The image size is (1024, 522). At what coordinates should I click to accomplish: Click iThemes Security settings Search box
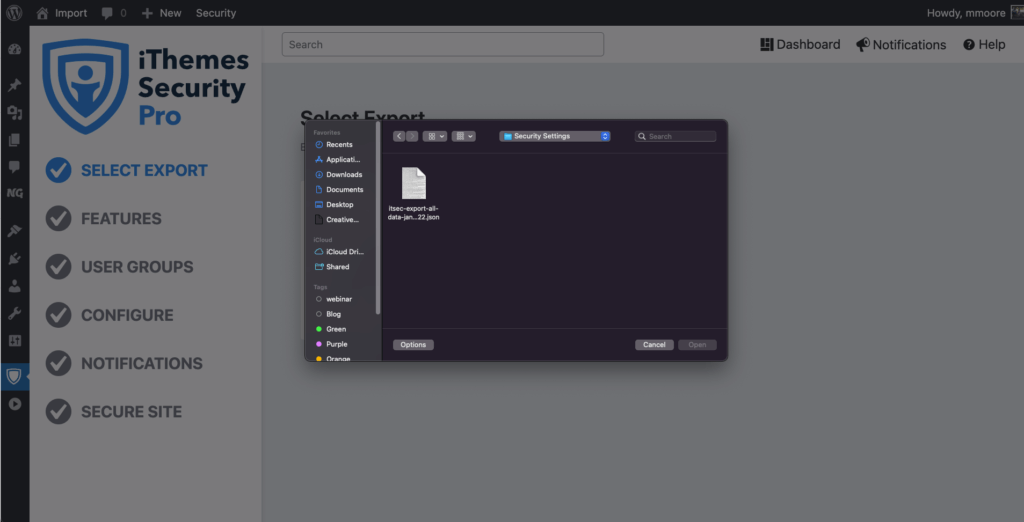tap(443, 44)
